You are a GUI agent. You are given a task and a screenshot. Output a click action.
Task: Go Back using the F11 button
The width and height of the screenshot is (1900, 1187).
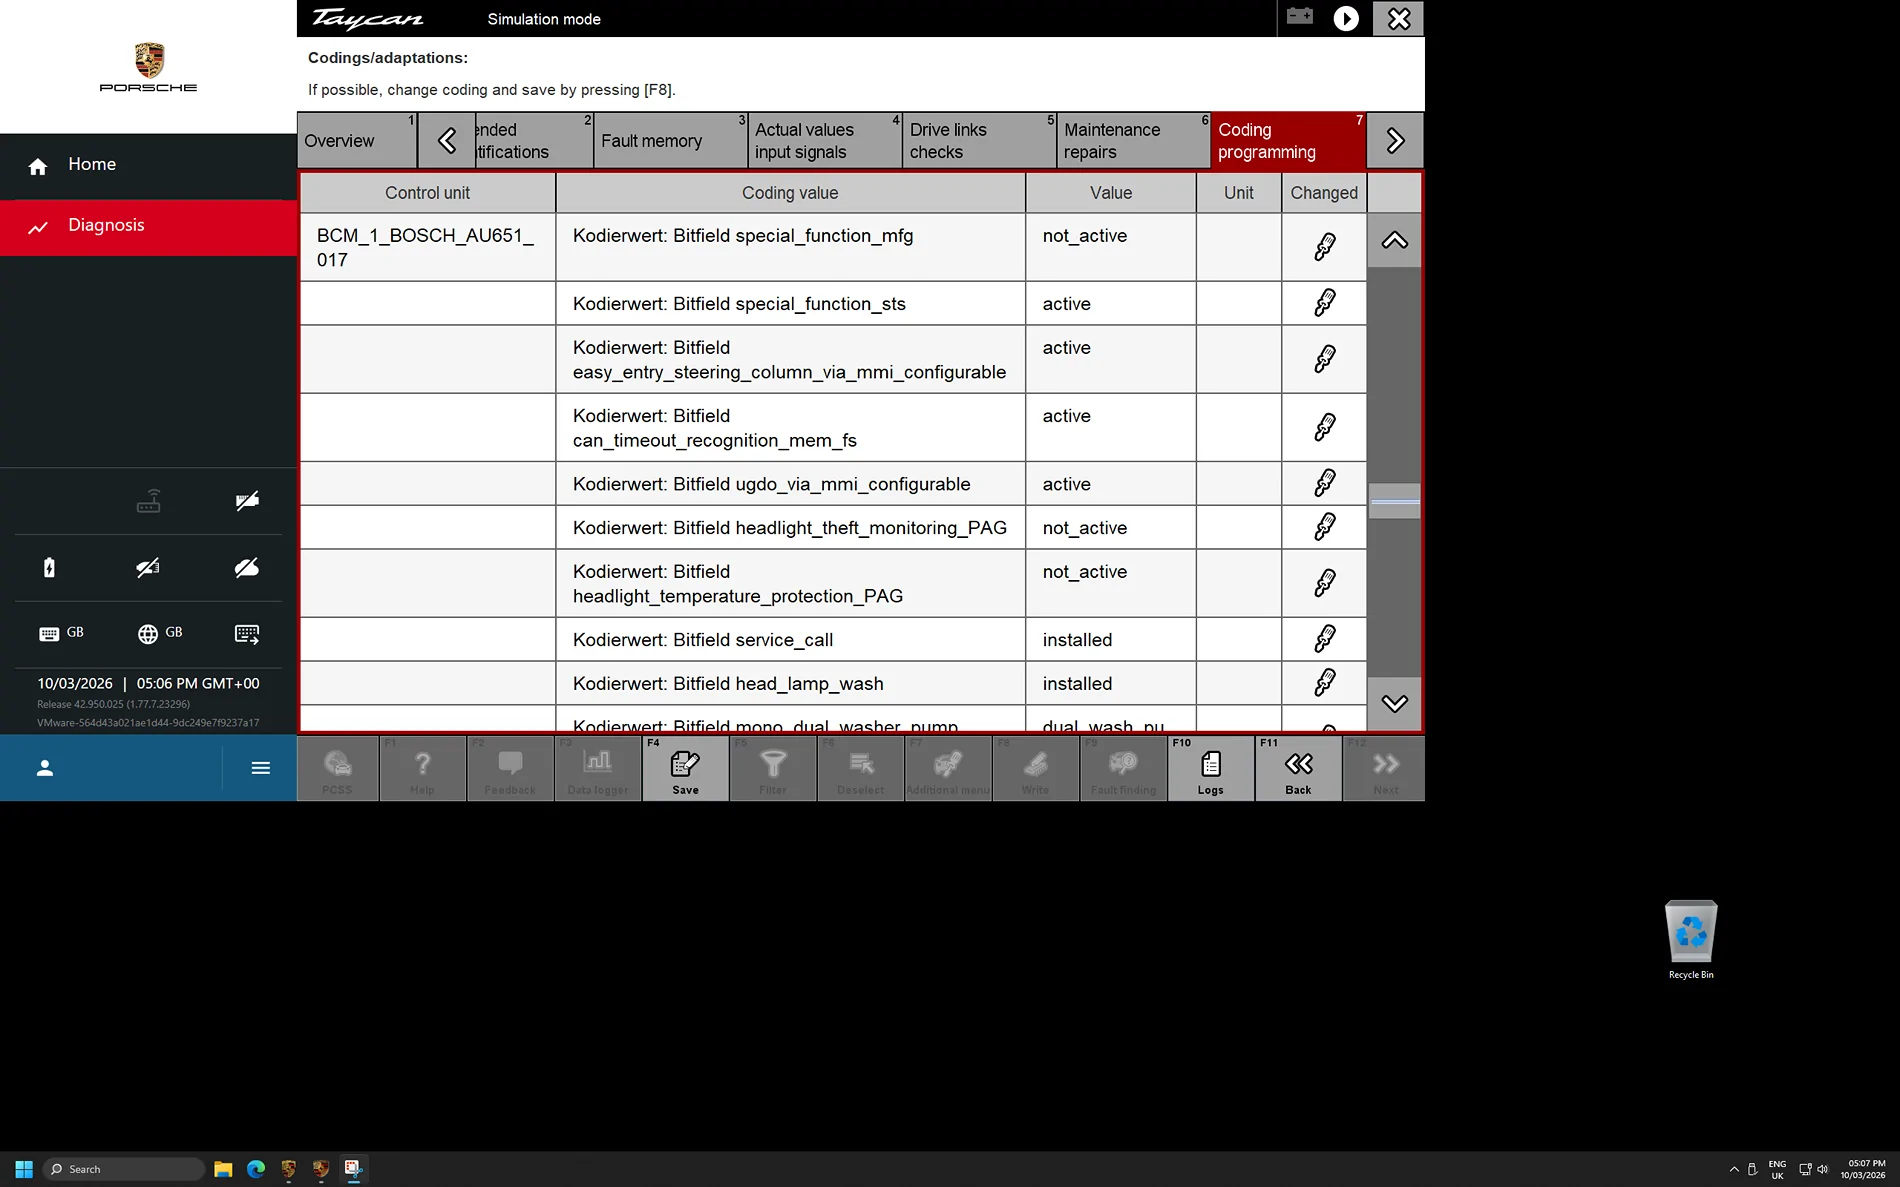[1298, 768]
